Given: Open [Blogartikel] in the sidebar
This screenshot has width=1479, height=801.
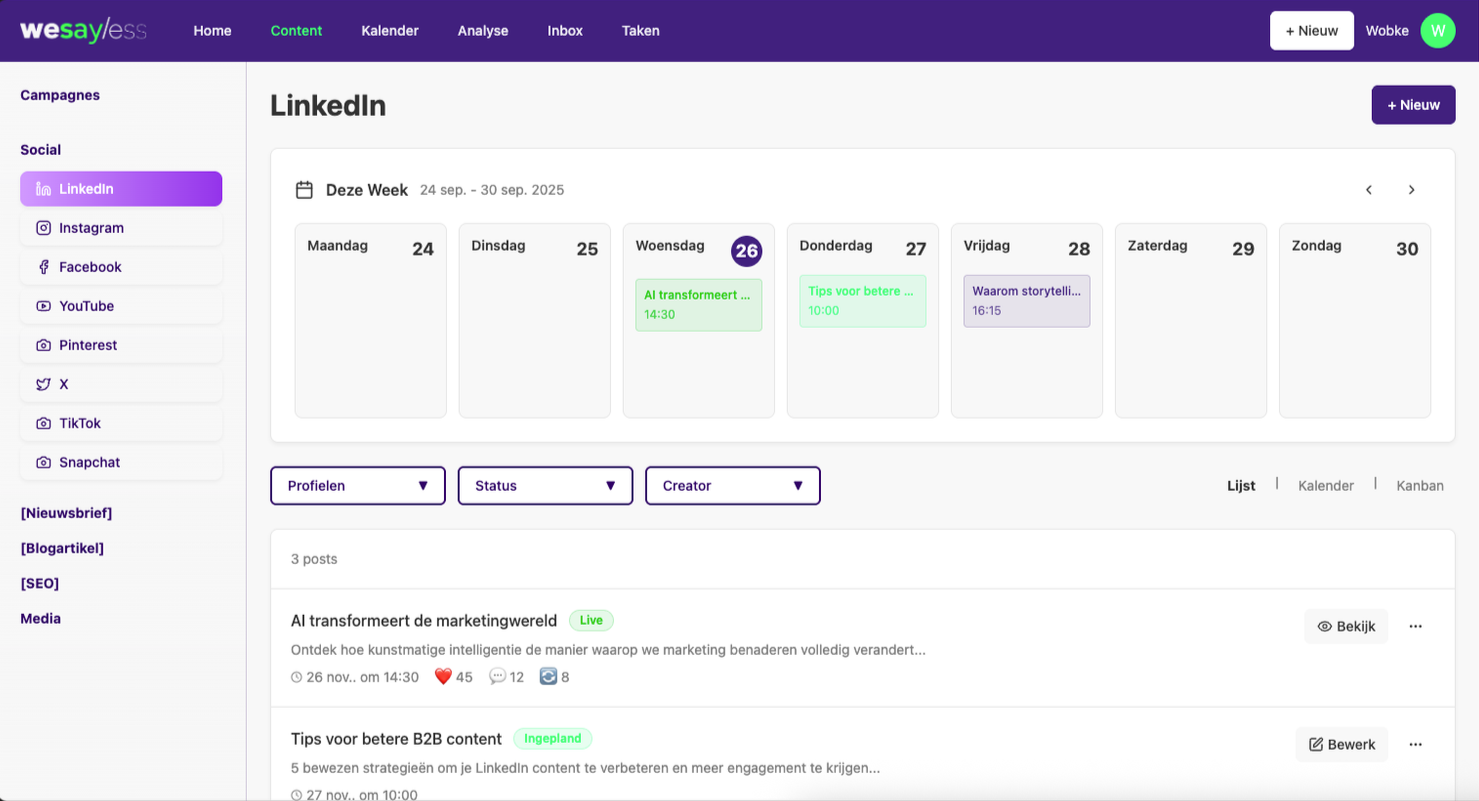Looking at the screenshot, I should tap(62, 548).
